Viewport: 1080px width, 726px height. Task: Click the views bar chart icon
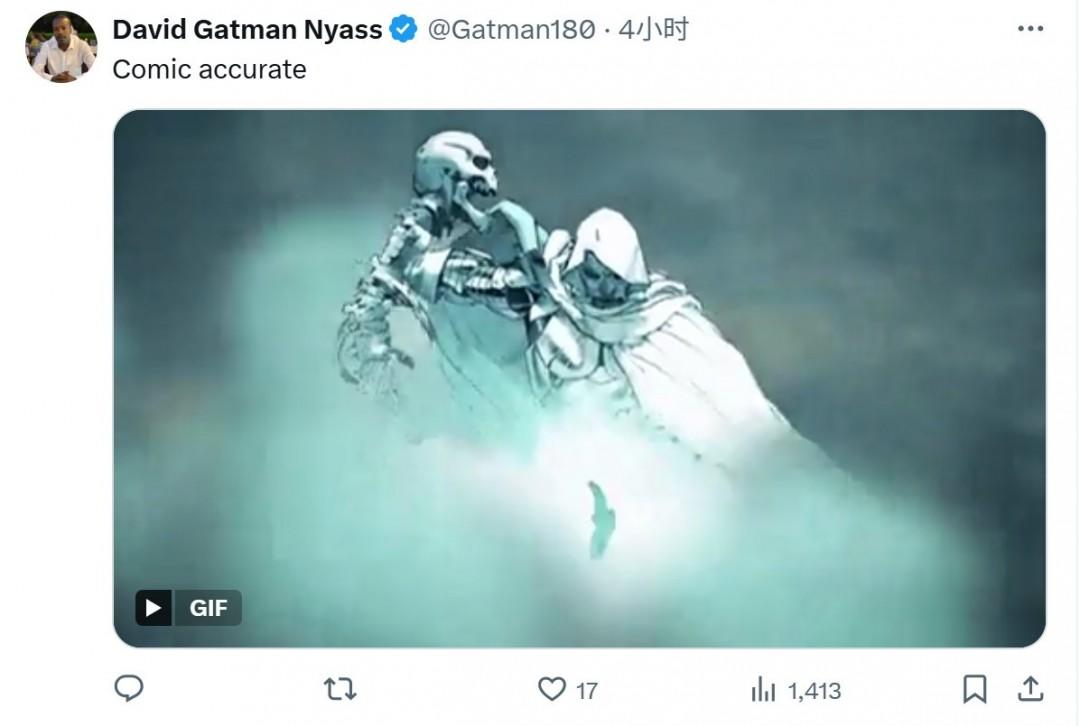763,689
